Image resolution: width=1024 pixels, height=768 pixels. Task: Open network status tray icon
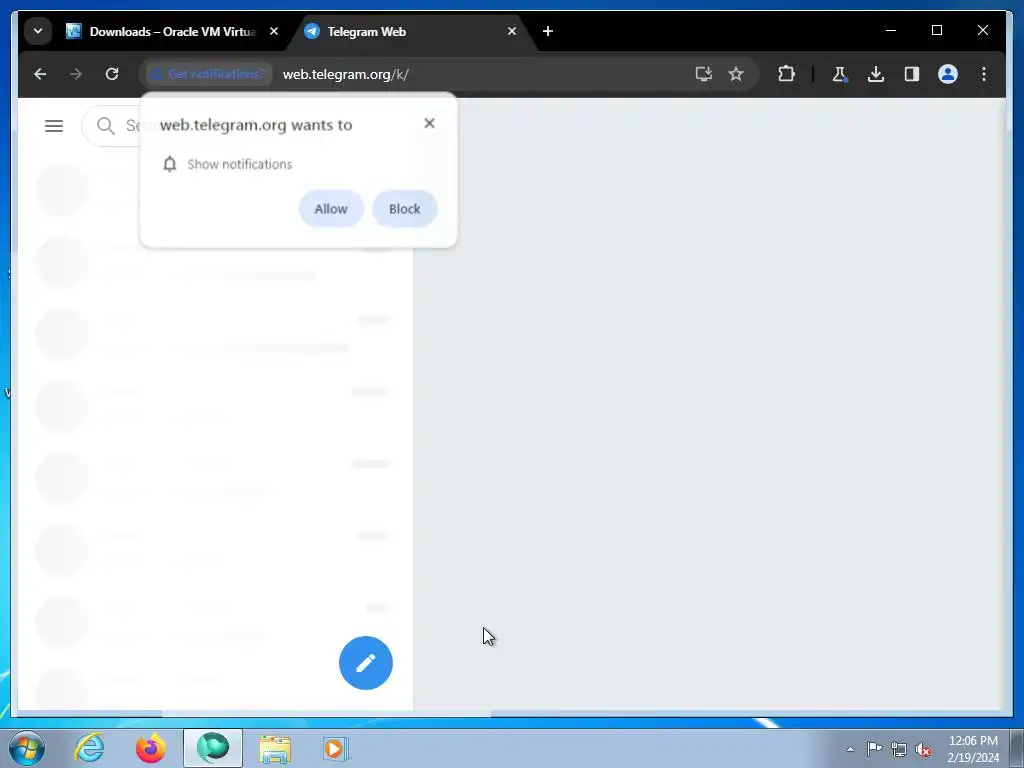pos(899,750)
